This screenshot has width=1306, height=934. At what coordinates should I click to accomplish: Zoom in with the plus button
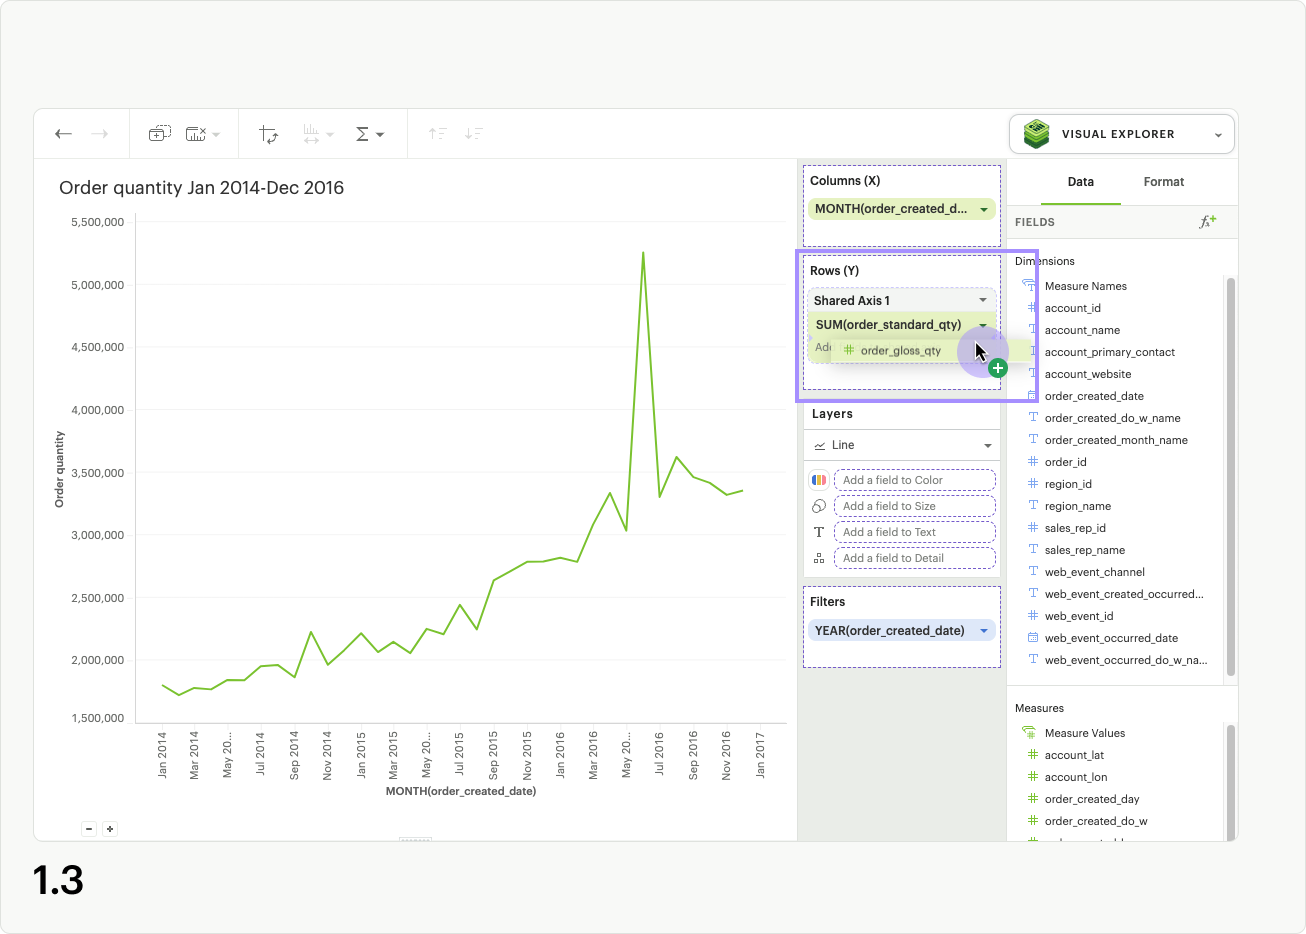pyautogui.click(x=110, y=829)
